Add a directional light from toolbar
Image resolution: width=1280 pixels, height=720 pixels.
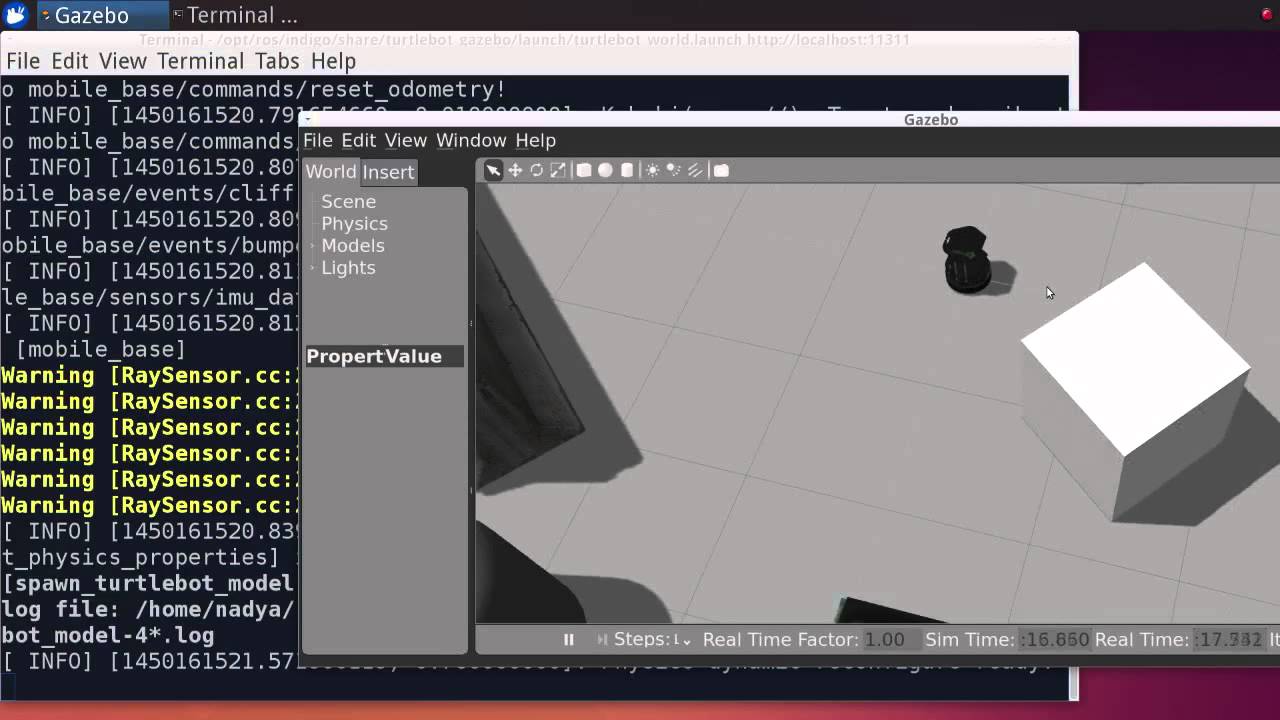695,170
